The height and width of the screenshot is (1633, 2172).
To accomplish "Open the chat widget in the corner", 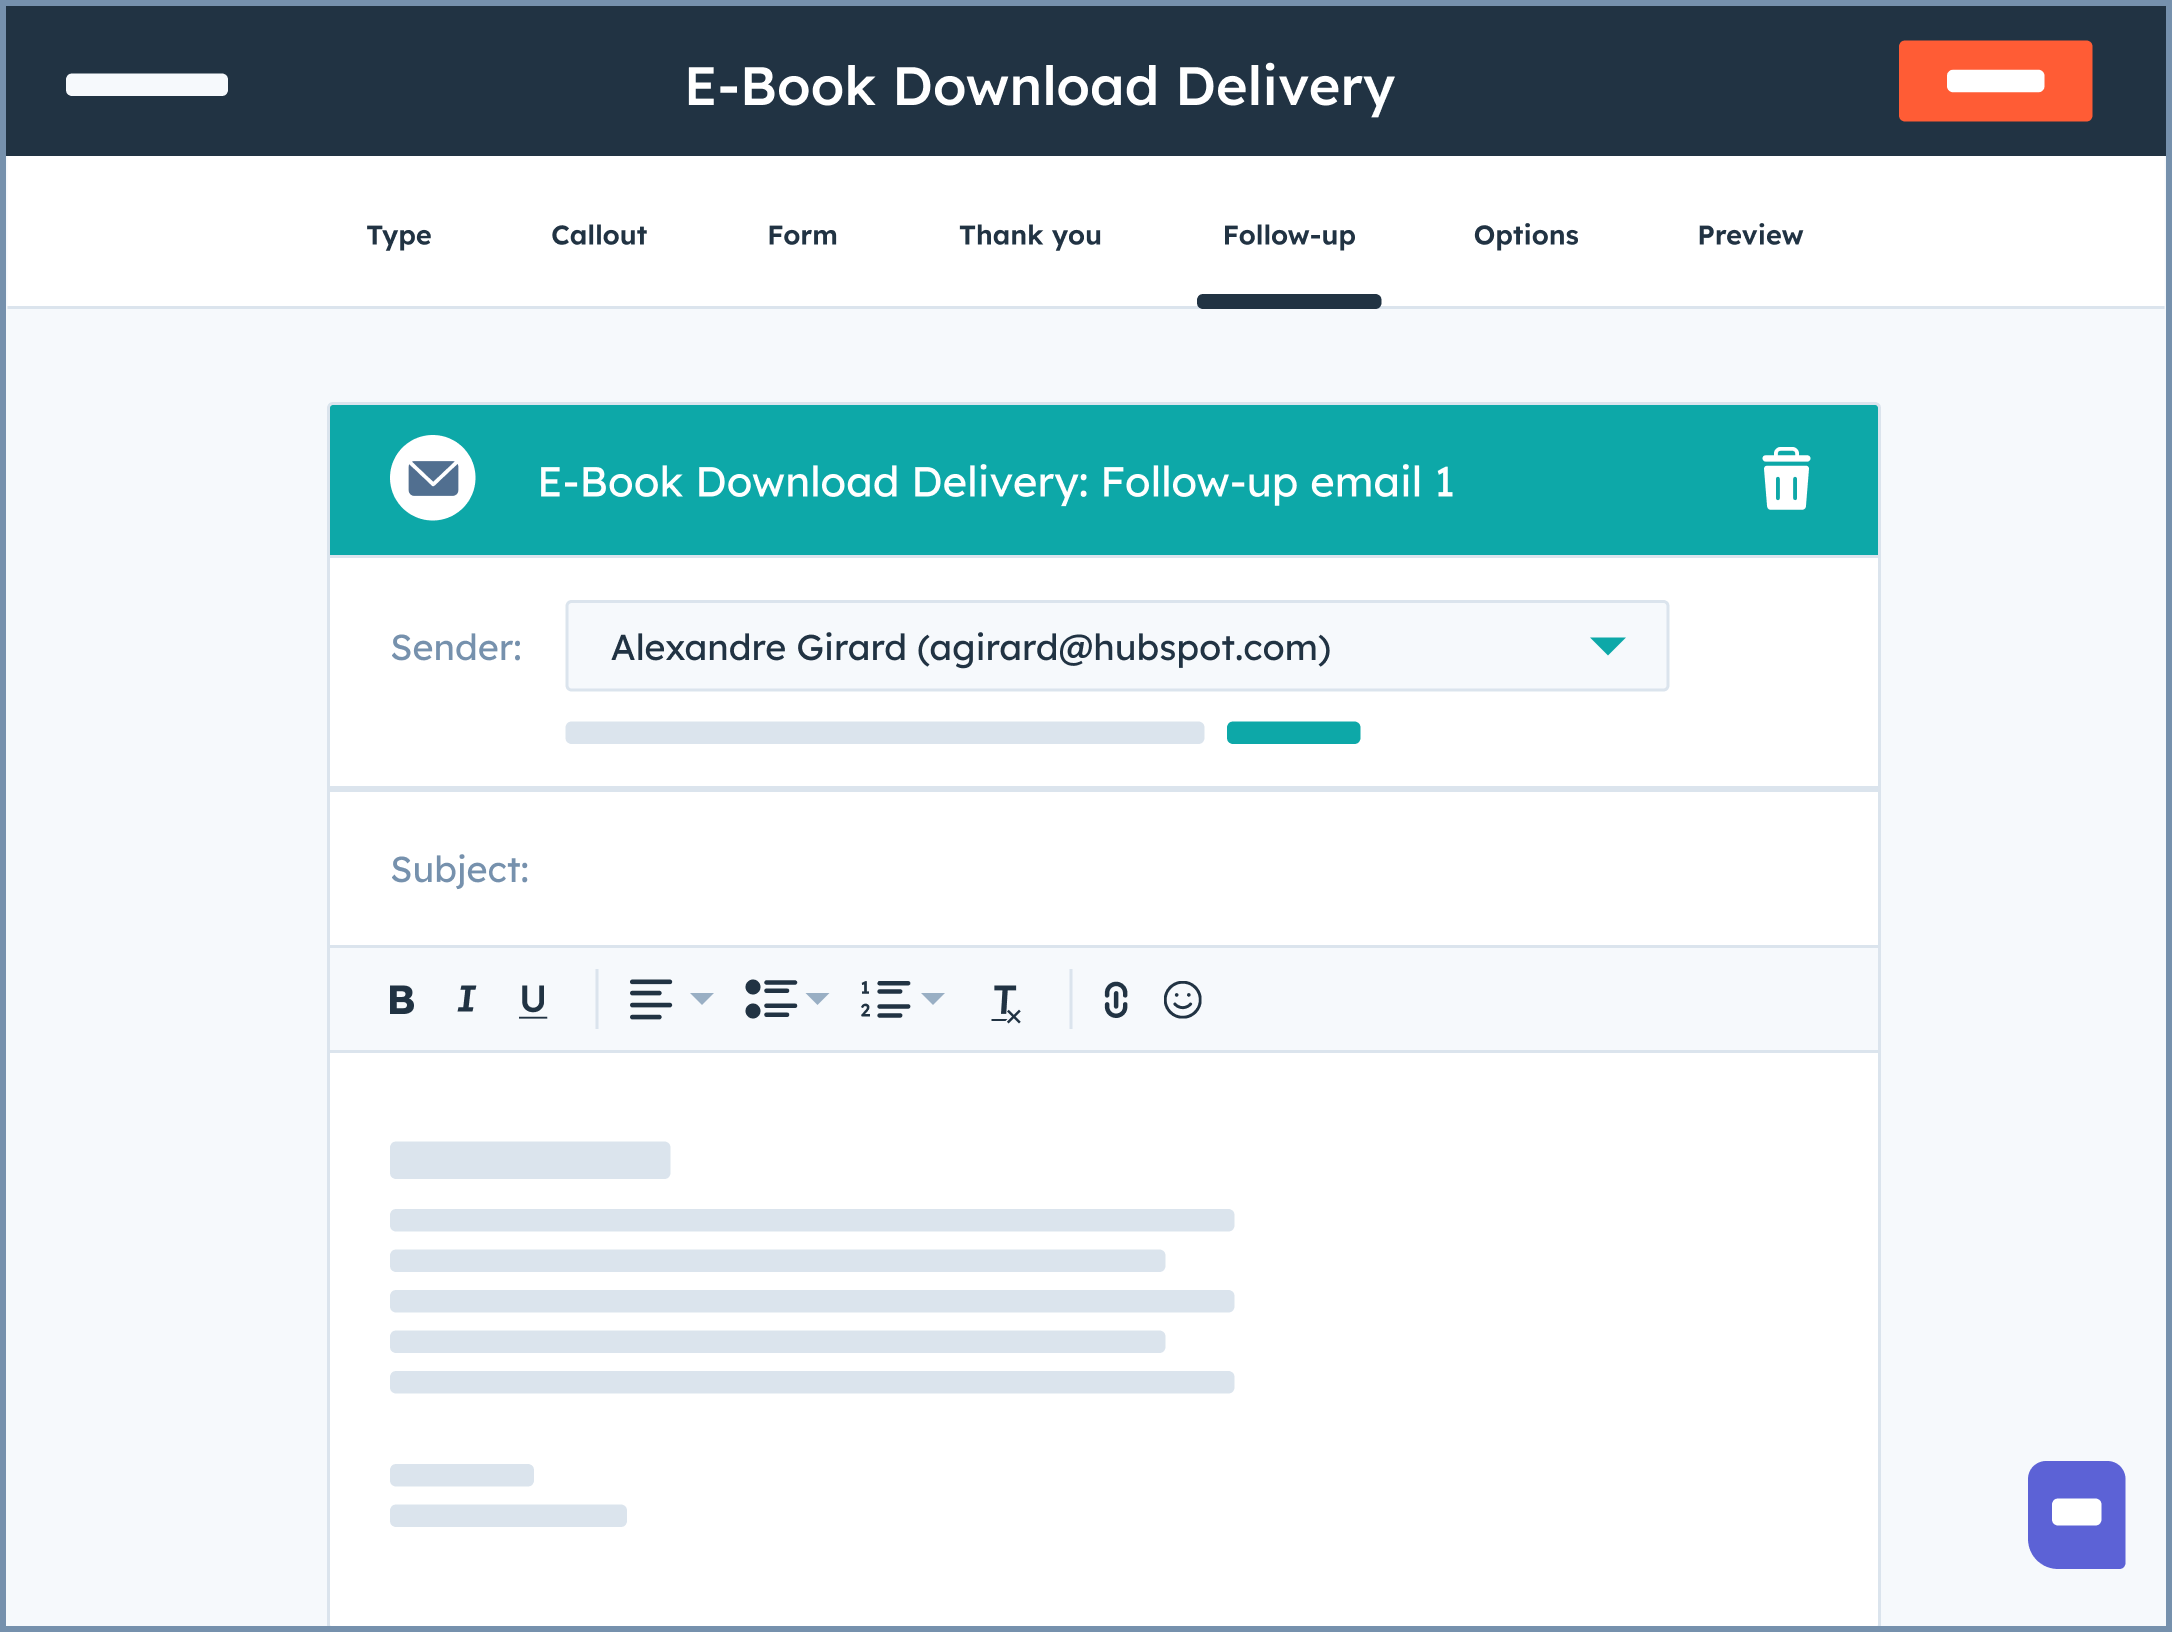I will click(x=2076, y=1514).
